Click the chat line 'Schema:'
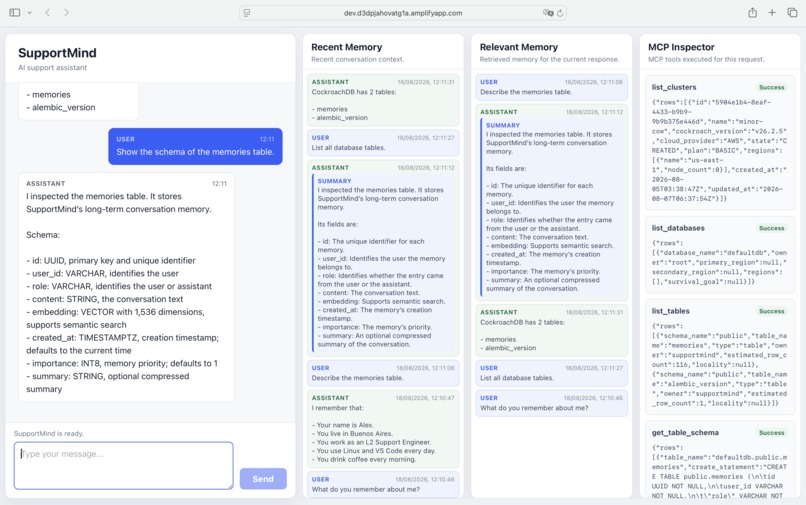 tap(43, 235)
